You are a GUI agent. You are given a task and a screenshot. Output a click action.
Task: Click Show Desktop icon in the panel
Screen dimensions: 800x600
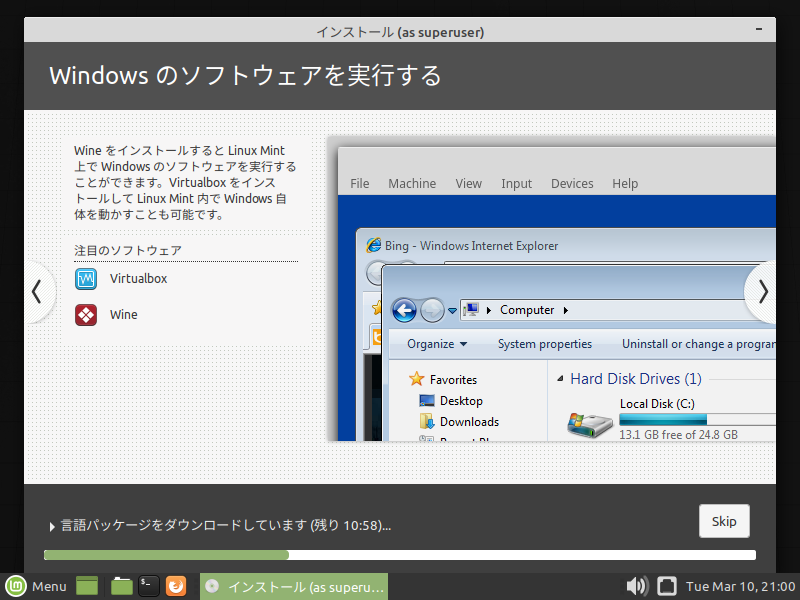point(87,586)
